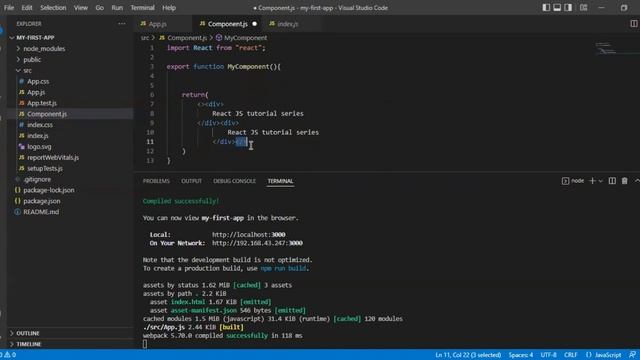Open App.test.js file
This screenshot has height=360, width=640.
click(42, 103)
